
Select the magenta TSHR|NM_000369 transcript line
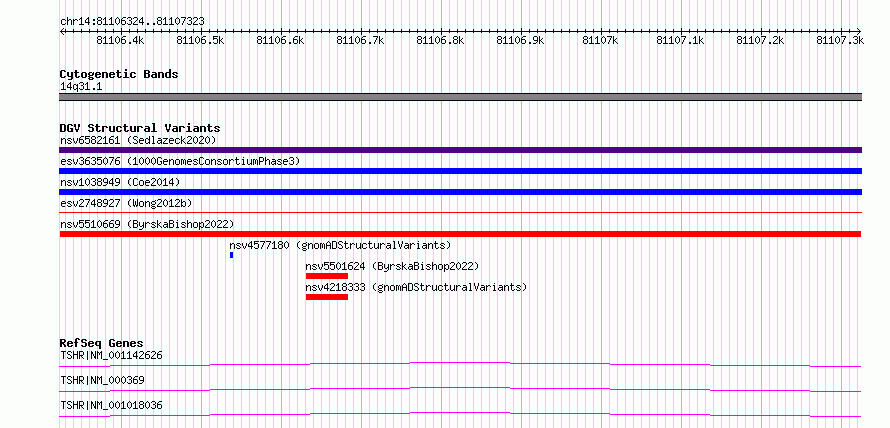(x=460, y=389)
